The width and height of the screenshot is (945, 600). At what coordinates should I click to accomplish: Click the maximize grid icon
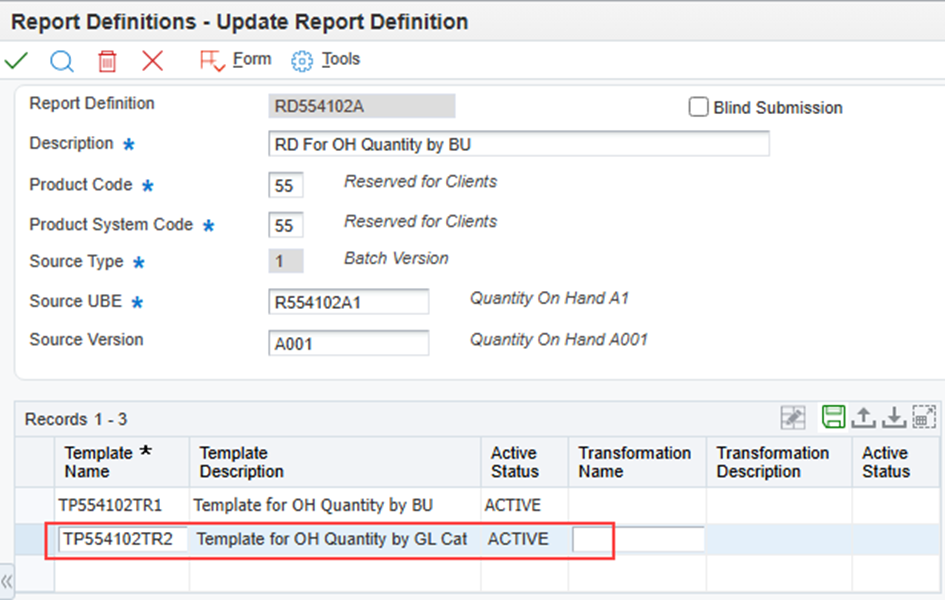coord(923,417)
